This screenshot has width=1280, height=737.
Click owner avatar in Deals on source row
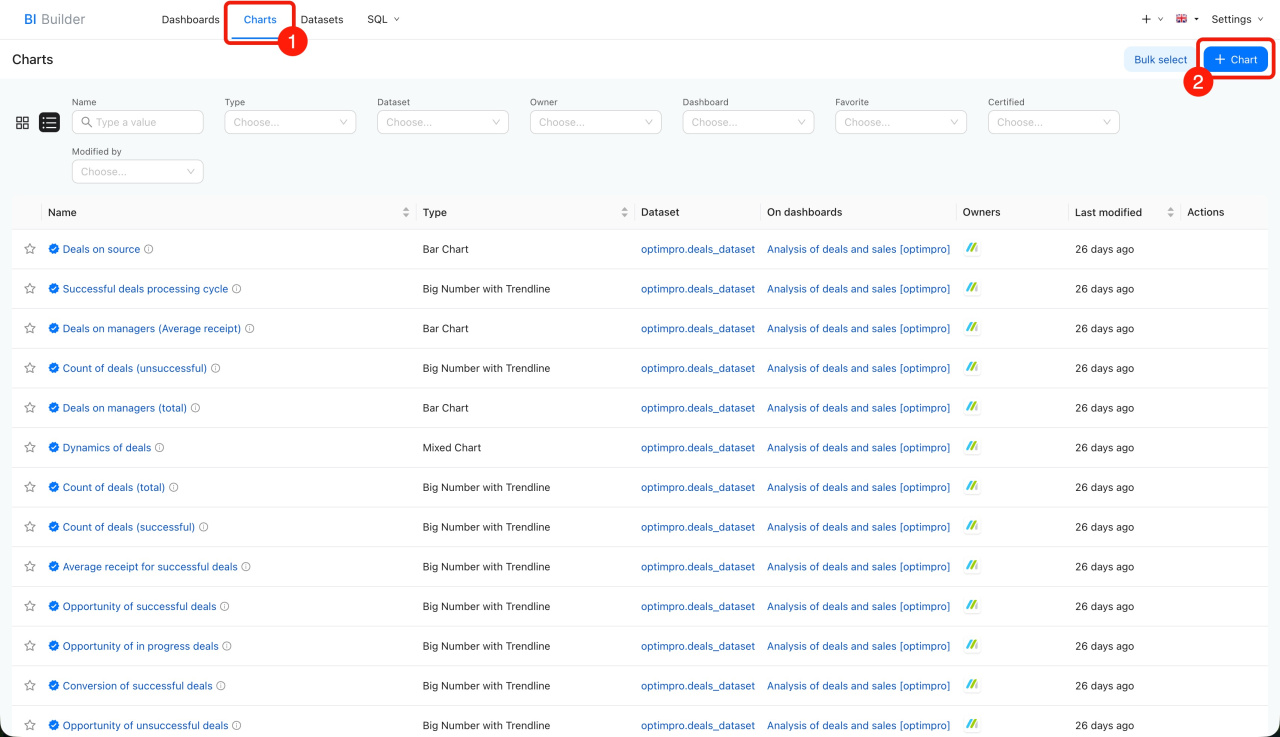pos(971,249)
